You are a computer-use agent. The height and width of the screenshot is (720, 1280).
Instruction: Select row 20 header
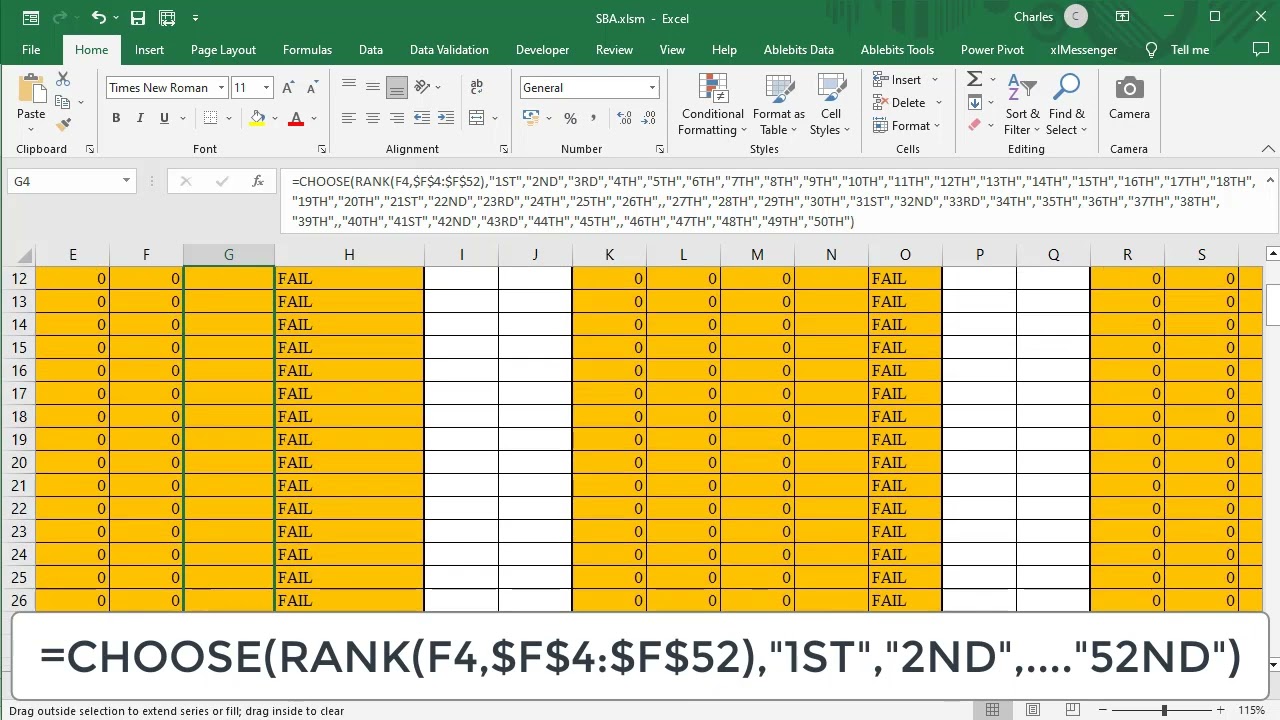[19, 463]
